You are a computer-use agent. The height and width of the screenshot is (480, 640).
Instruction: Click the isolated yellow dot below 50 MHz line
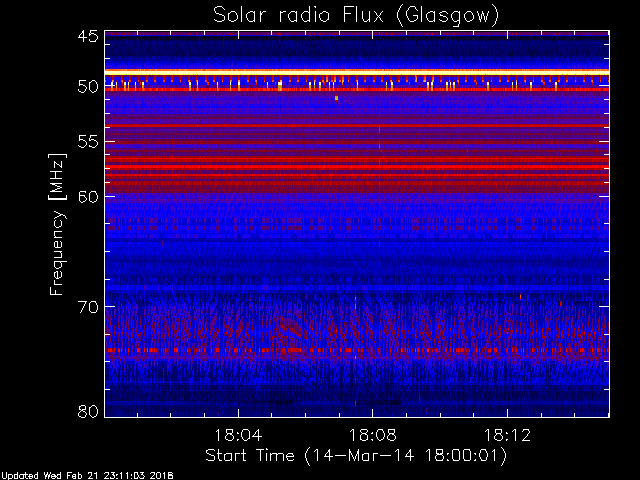pos(337,98)
